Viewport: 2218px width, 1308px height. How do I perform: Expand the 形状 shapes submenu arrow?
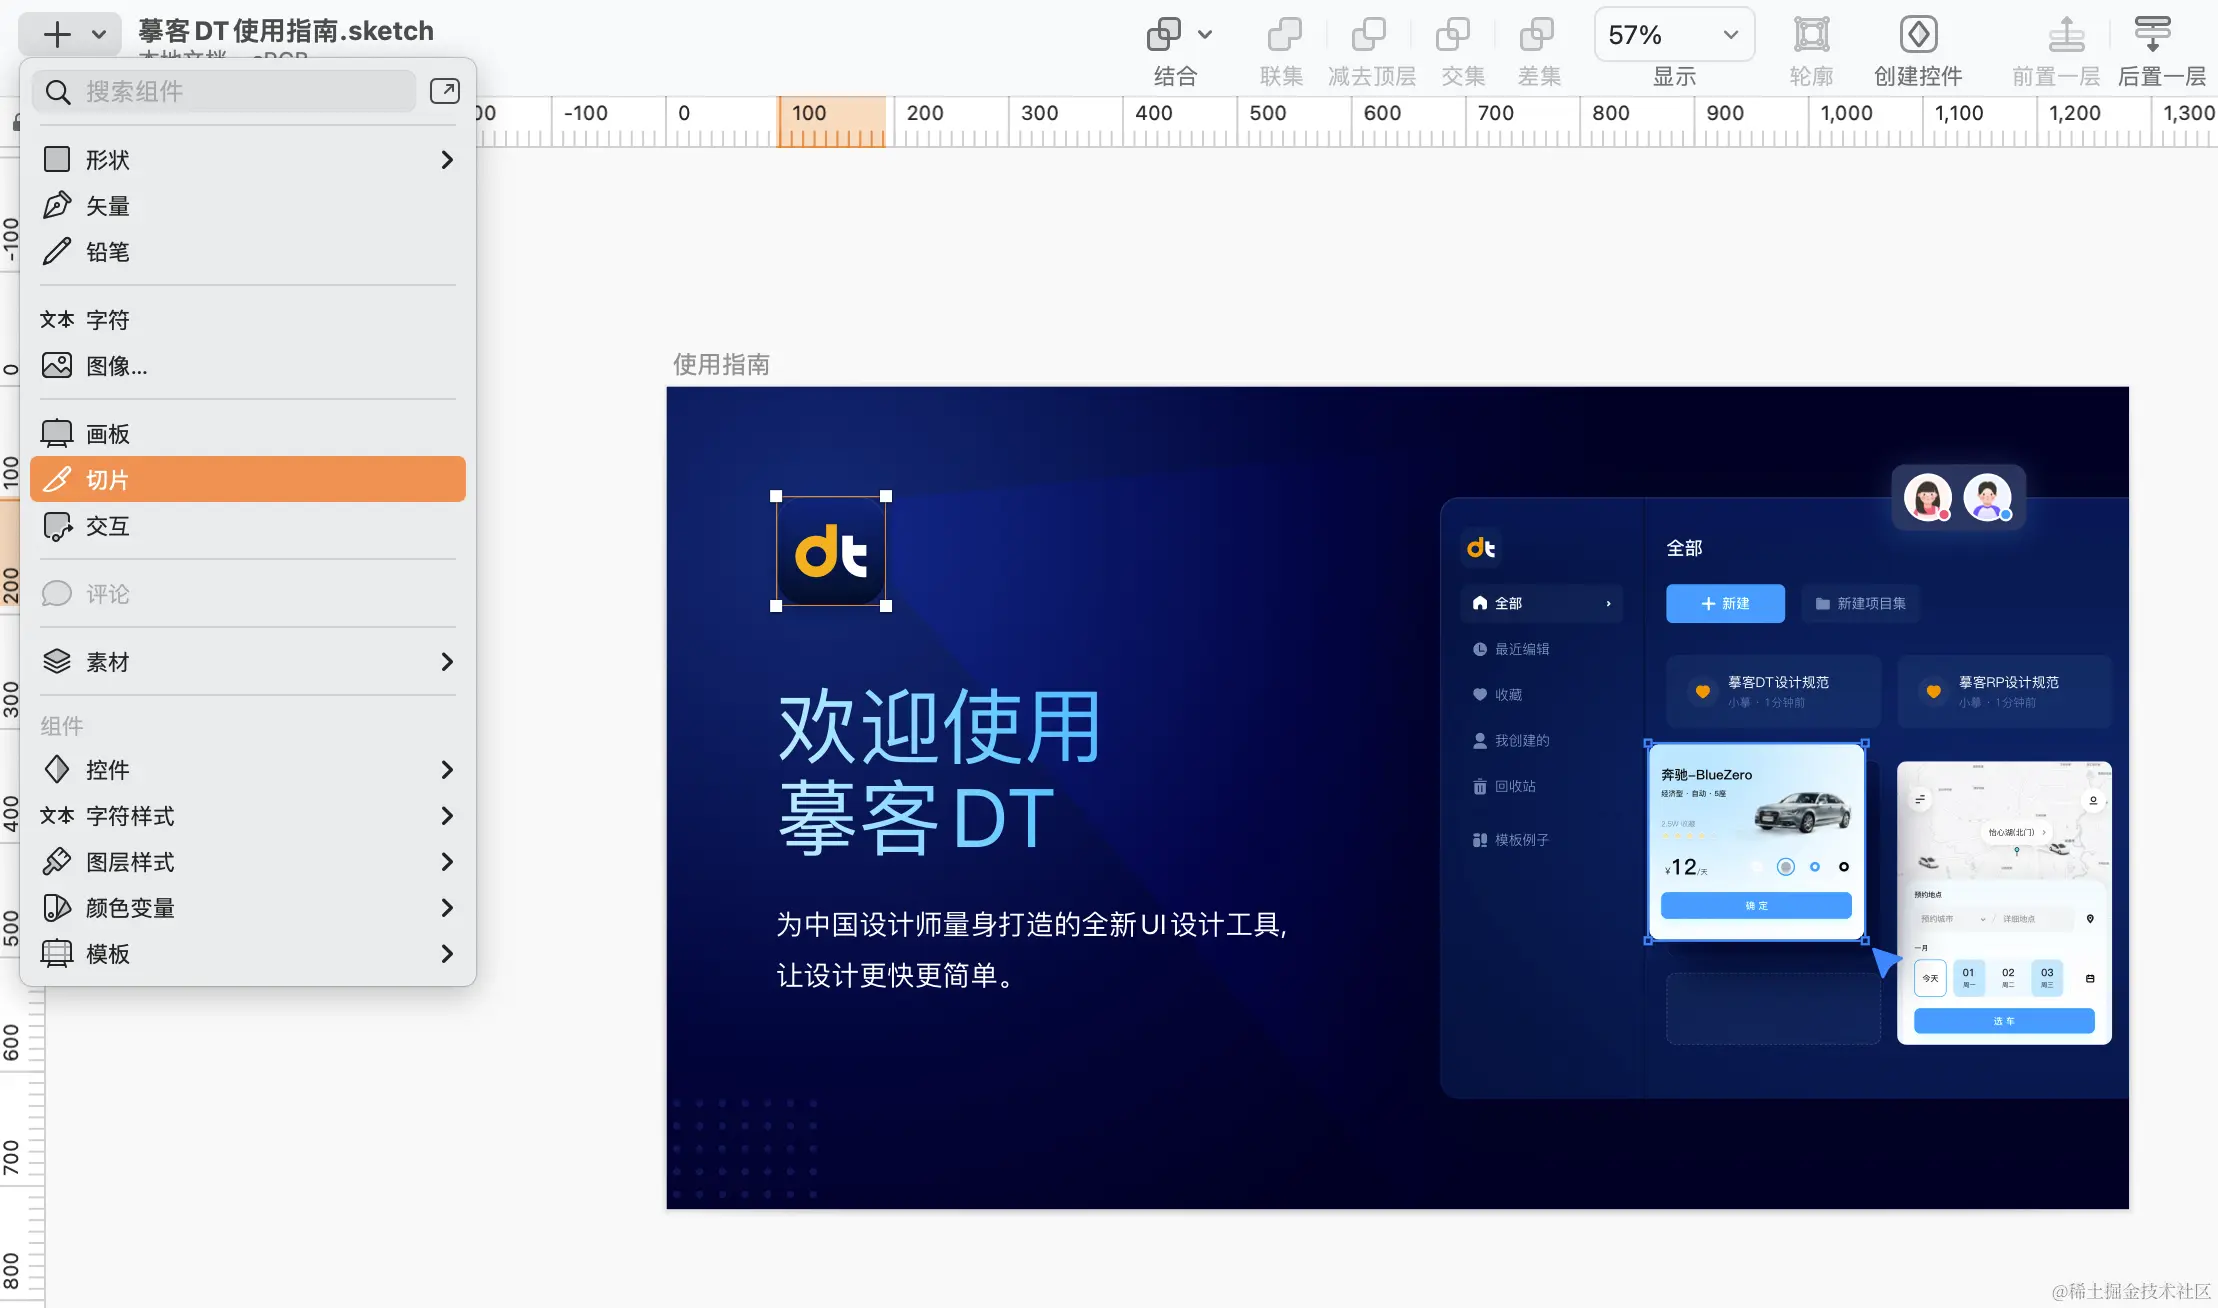click(447, 160)
